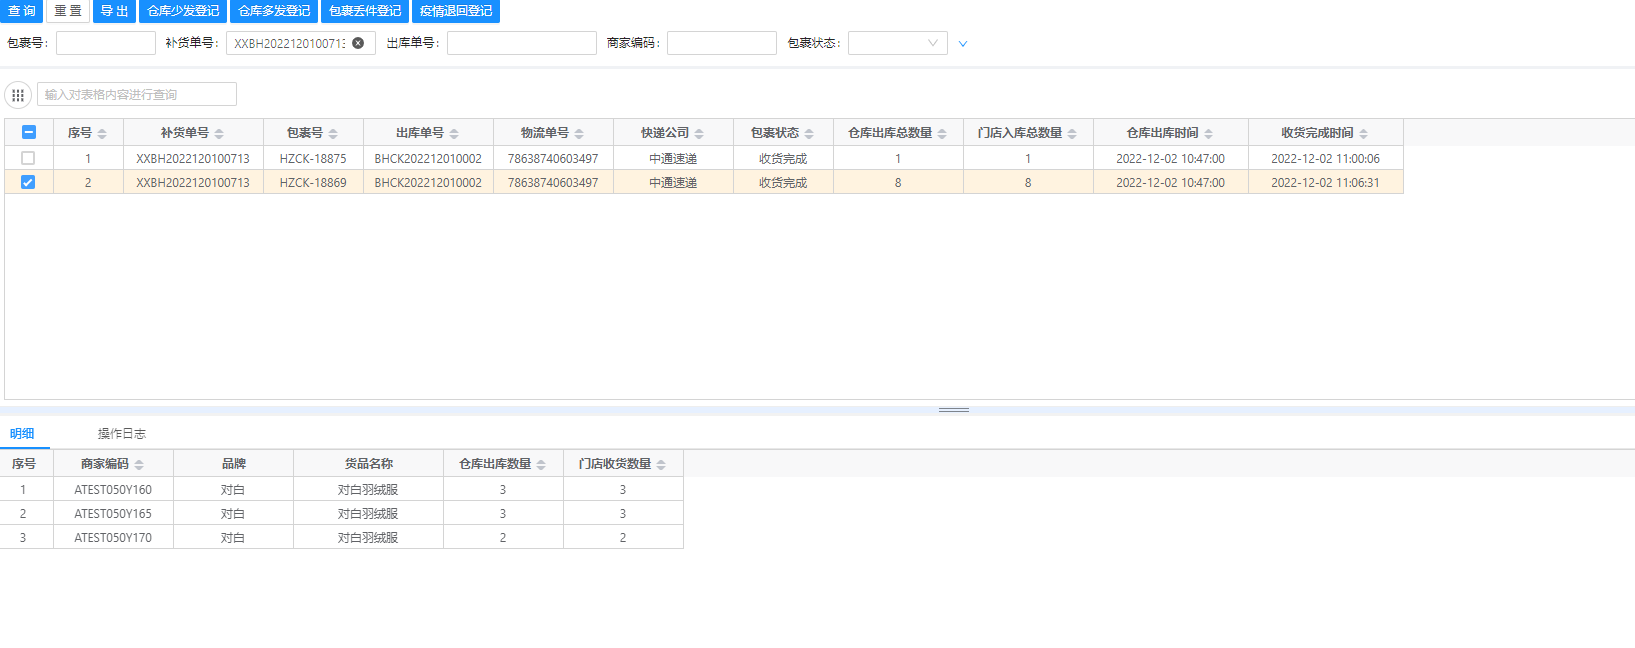
Task: Click the 查询 button
Action: (x=21, y=11)
